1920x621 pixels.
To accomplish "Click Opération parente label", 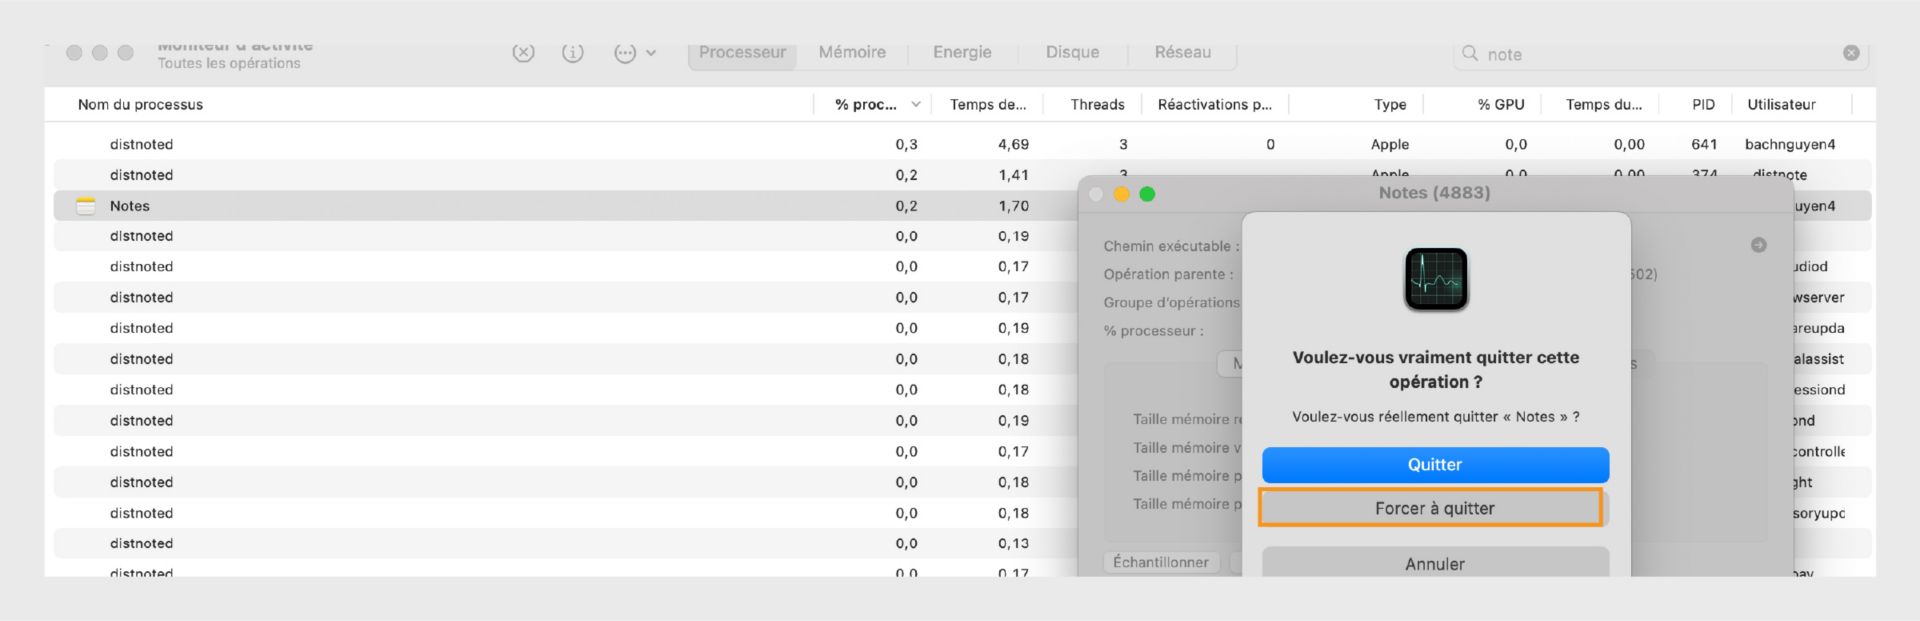I will [x=1168, y=274].
